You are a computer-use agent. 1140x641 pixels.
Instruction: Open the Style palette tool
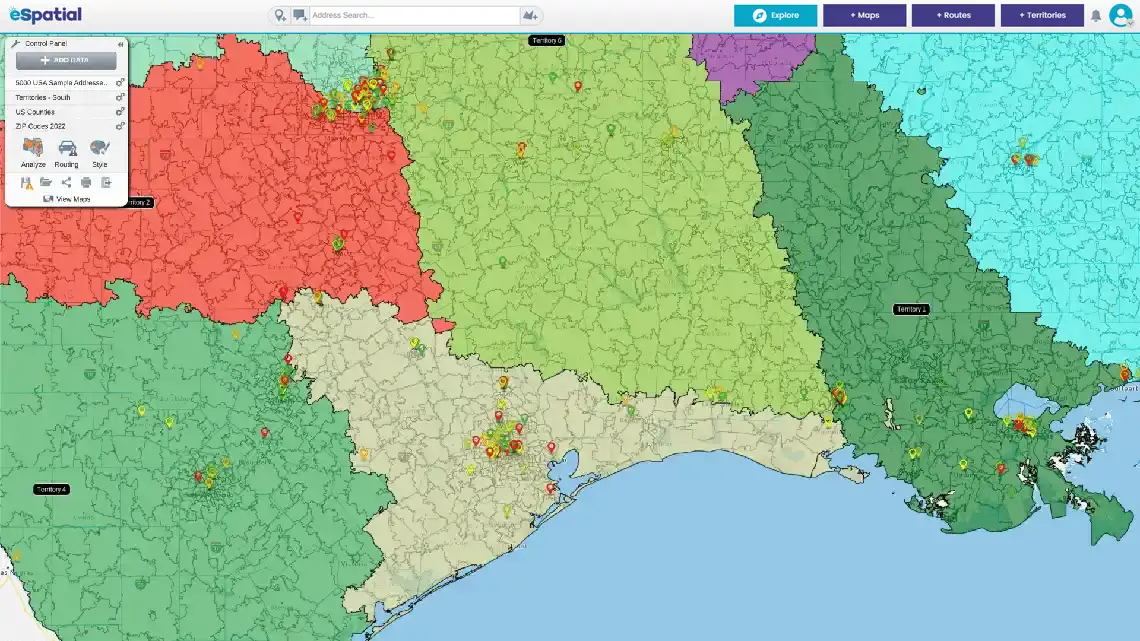tap(100, 152)
